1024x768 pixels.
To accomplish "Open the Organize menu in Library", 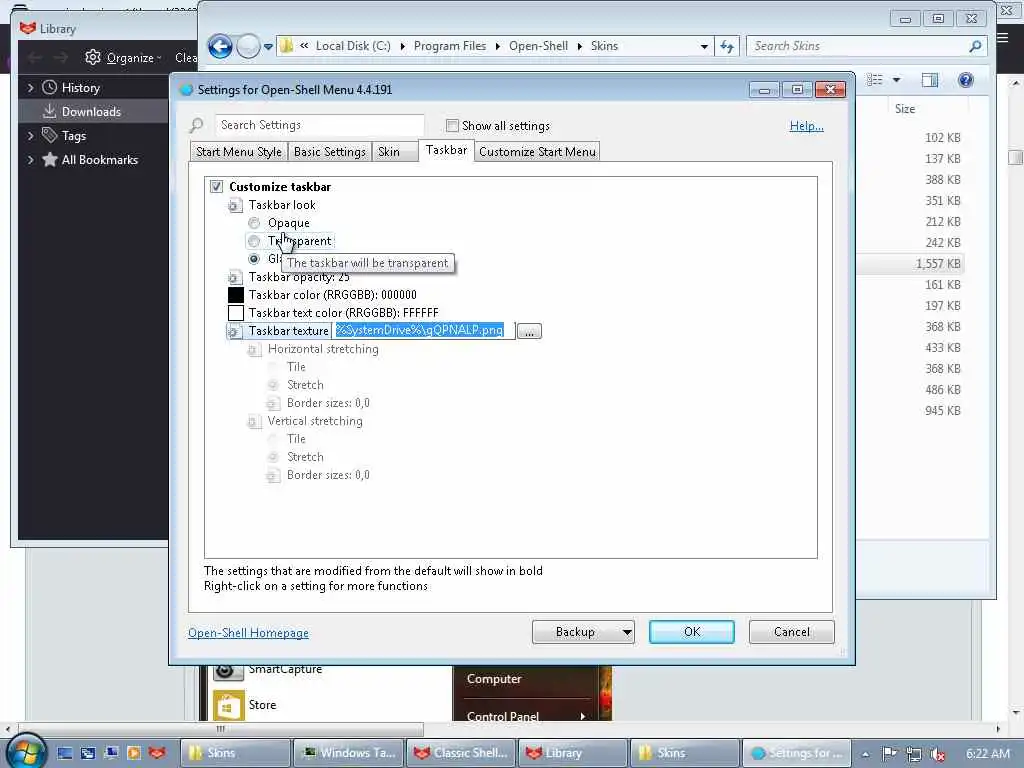I will (123, 57).
